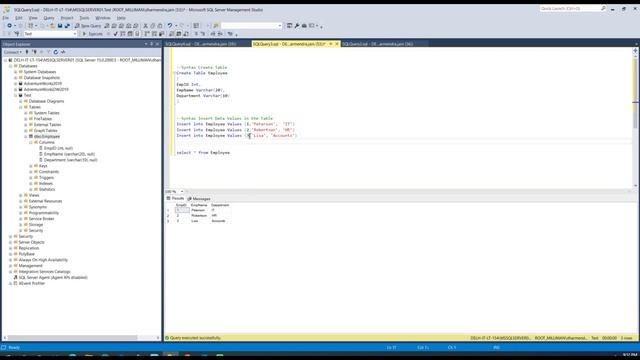Open the Query menu

click(x=49, y=18)
